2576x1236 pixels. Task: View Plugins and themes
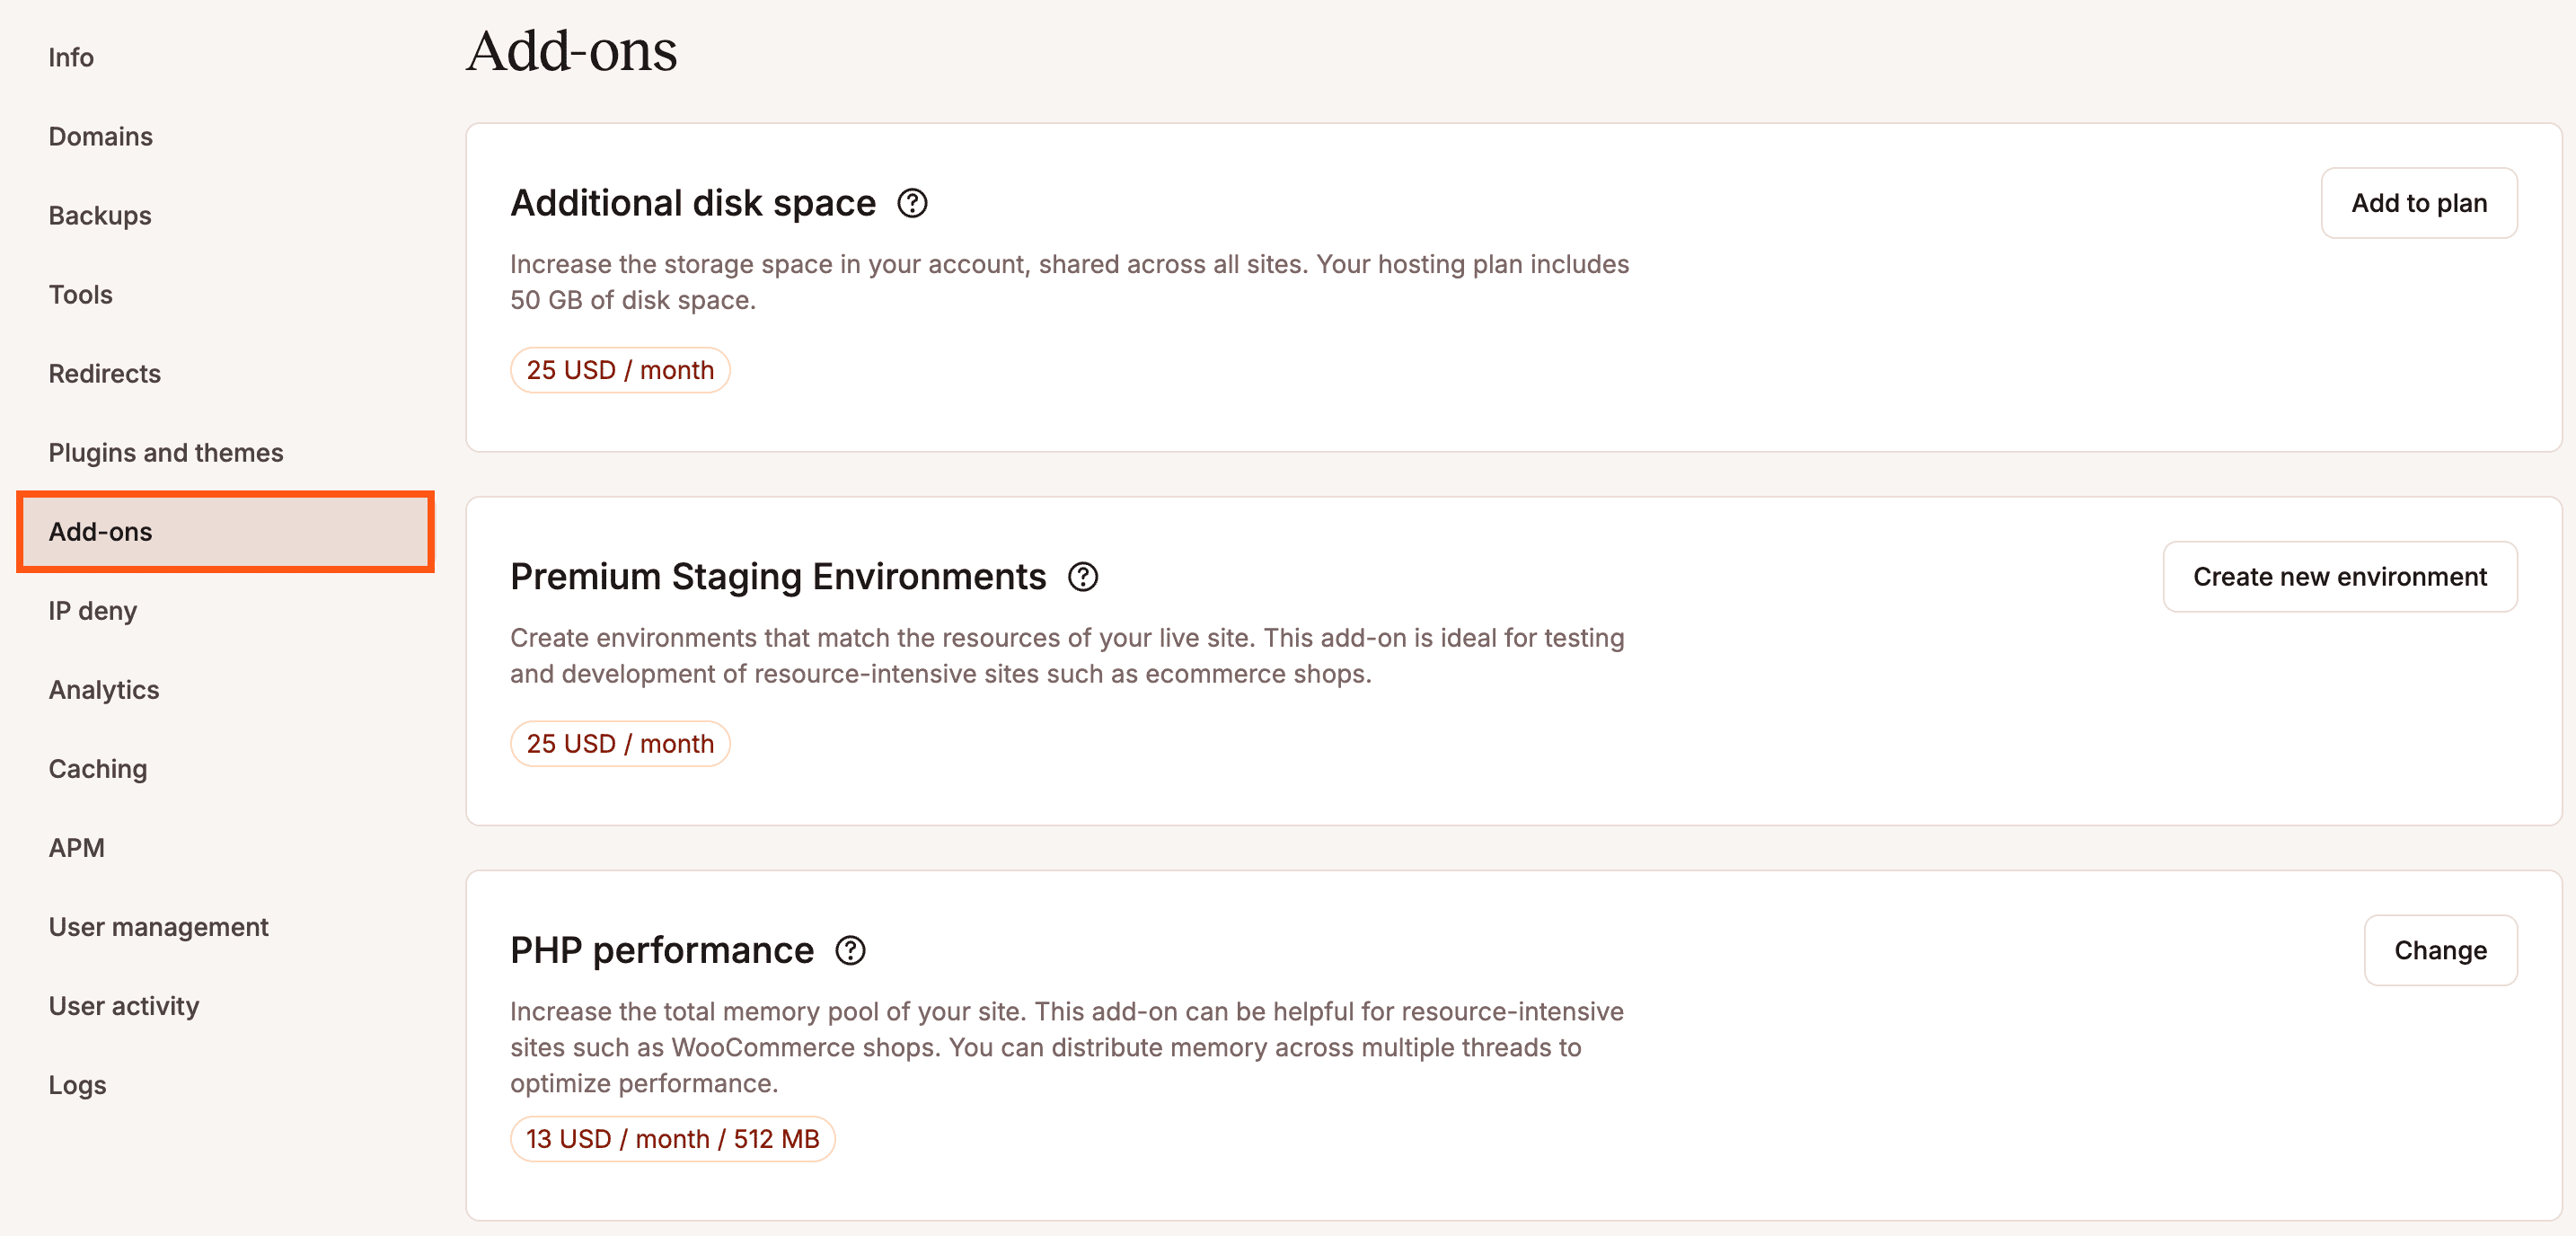click(x=166, y=452)
